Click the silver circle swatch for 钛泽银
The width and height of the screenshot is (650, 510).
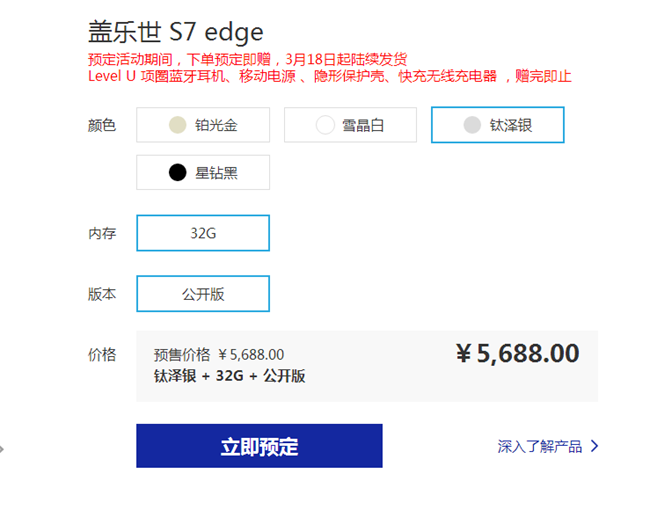[x=472, y=125]
